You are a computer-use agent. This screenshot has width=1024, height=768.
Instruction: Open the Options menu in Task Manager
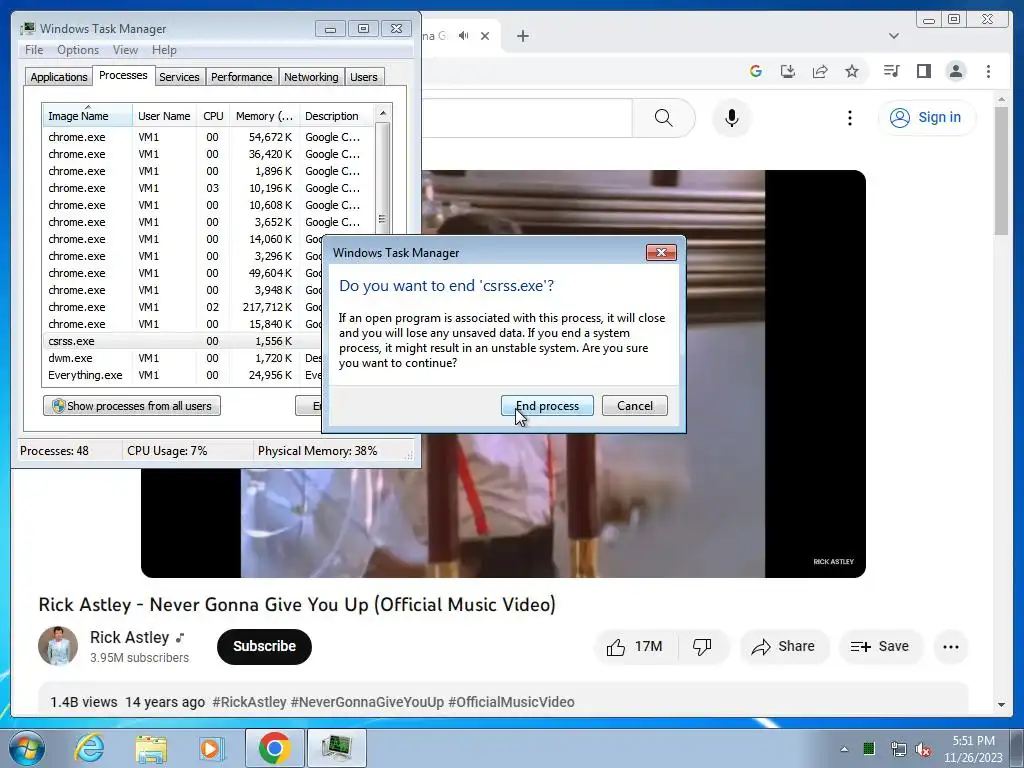point(78,50)
